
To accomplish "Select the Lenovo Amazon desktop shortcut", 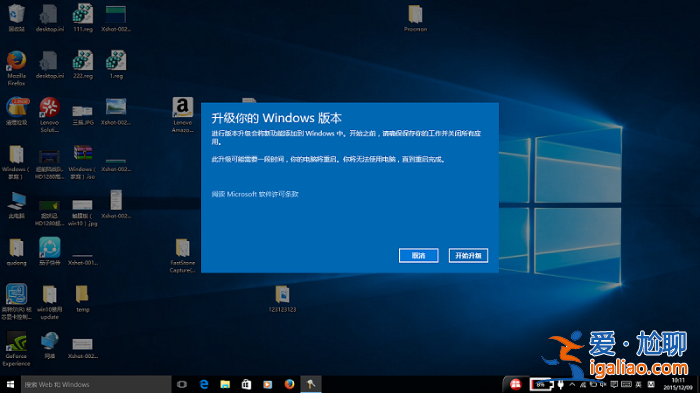I will point(183,115).
